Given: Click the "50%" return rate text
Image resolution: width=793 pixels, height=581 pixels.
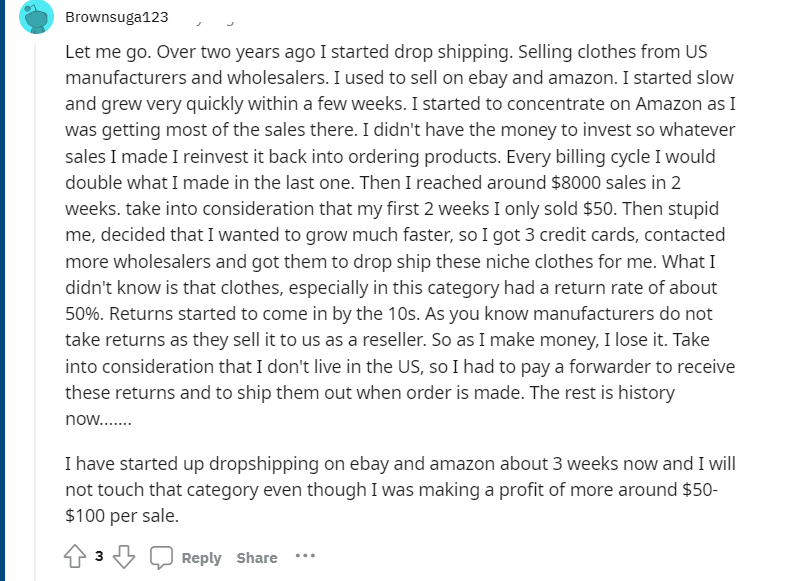Looking at the screenshot, I should (84, 314).
